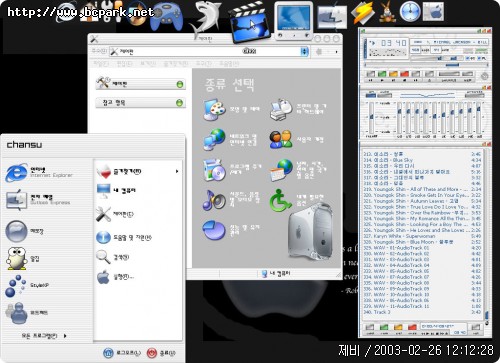The height and width of the screenshot is (363, 500).
Task: Click the game controller dock icon
Action: (x=166, y=17)
